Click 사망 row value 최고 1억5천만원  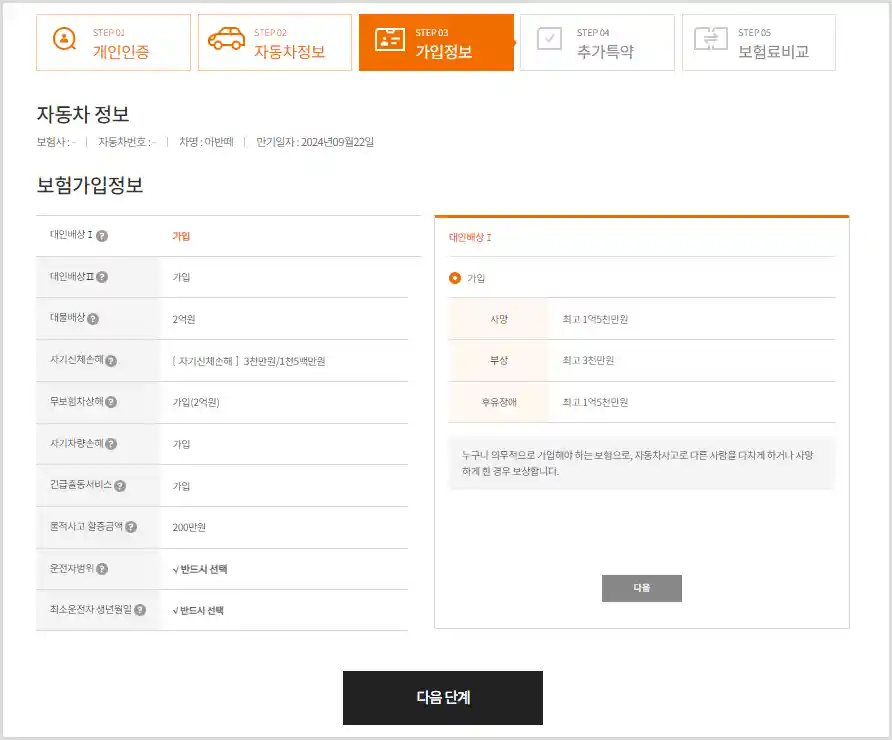(x=595, y=319)
